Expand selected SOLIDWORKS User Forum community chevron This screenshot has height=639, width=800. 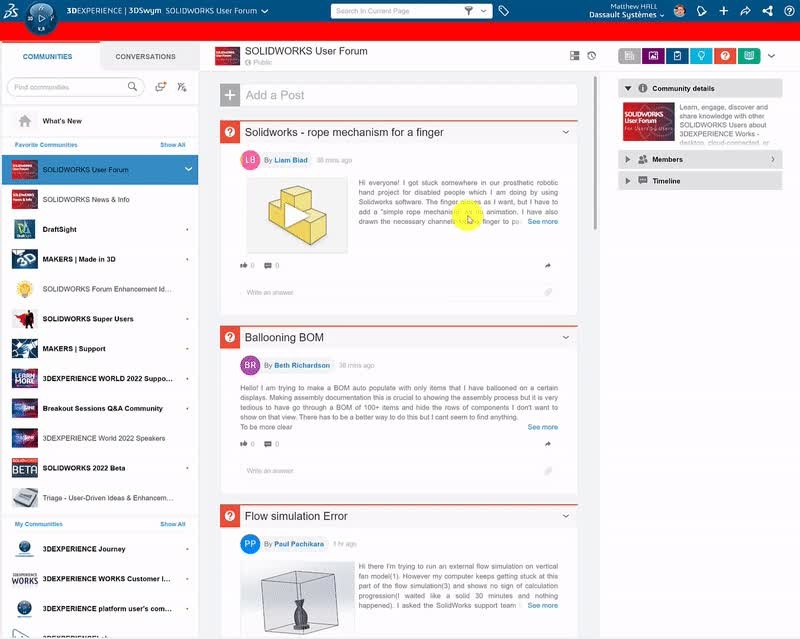click(188, 169)
